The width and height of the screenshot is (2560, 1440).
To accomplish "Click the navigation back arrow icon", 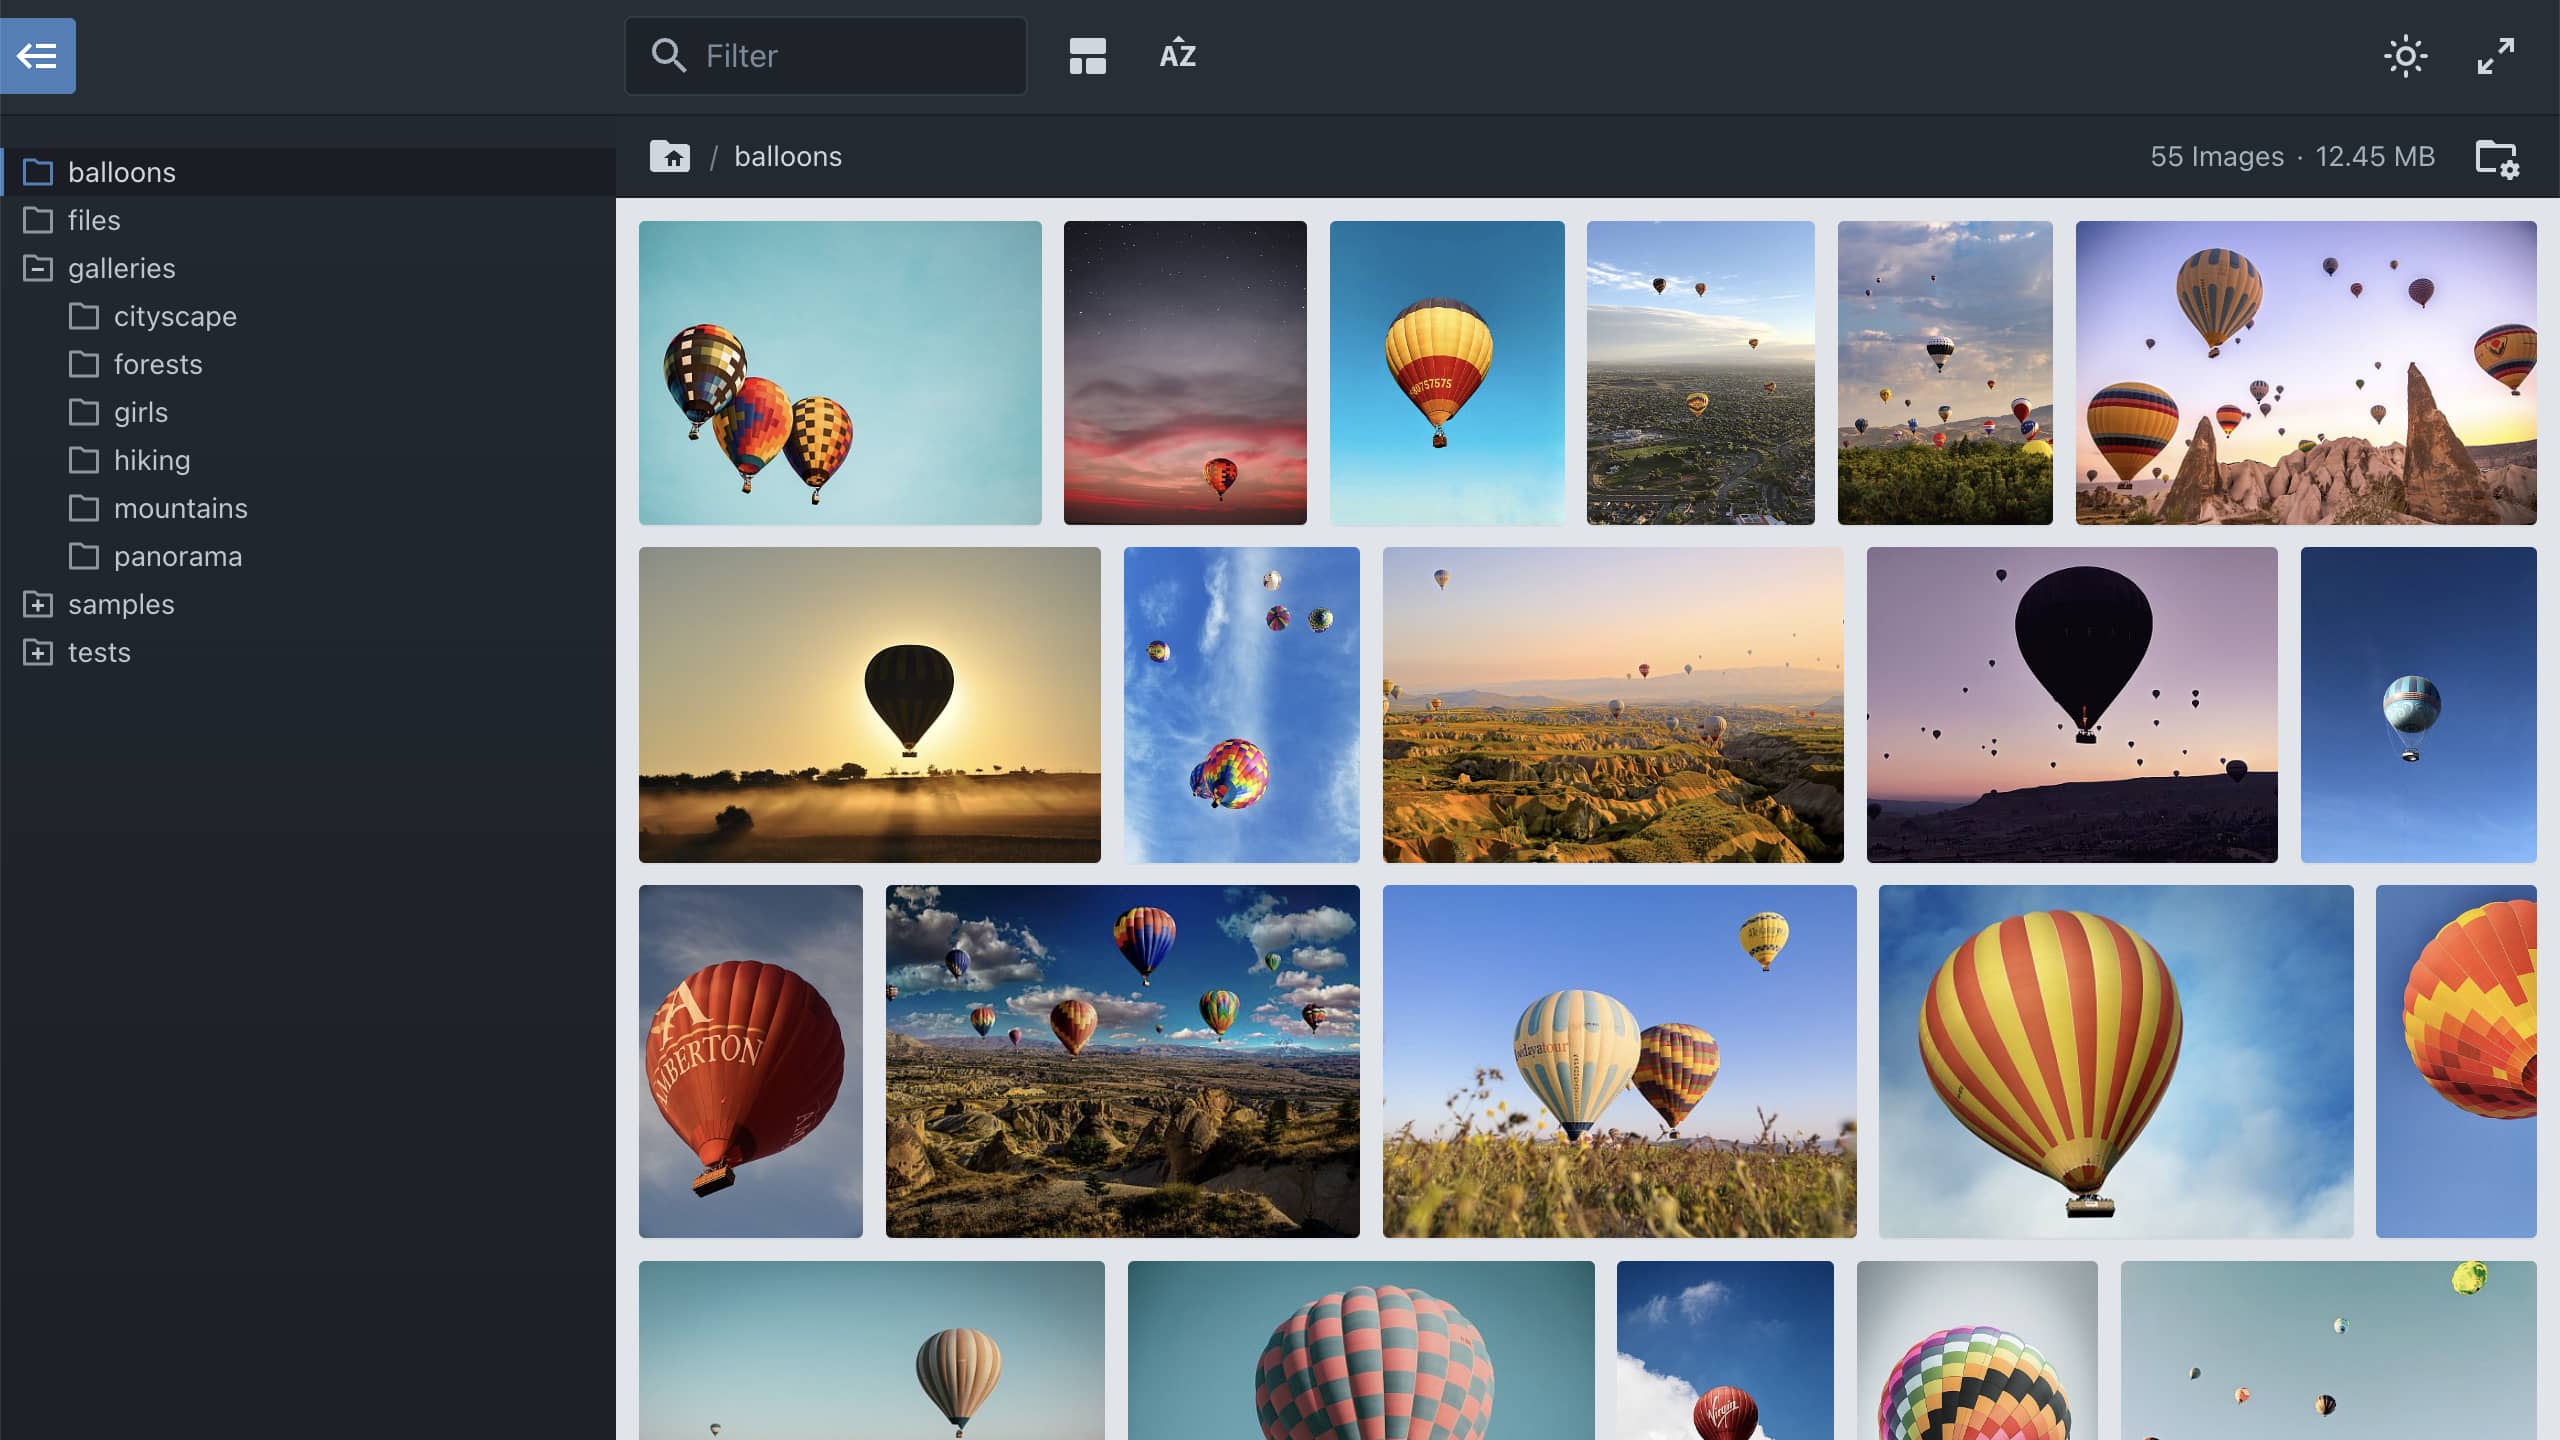I will point(39,55).
